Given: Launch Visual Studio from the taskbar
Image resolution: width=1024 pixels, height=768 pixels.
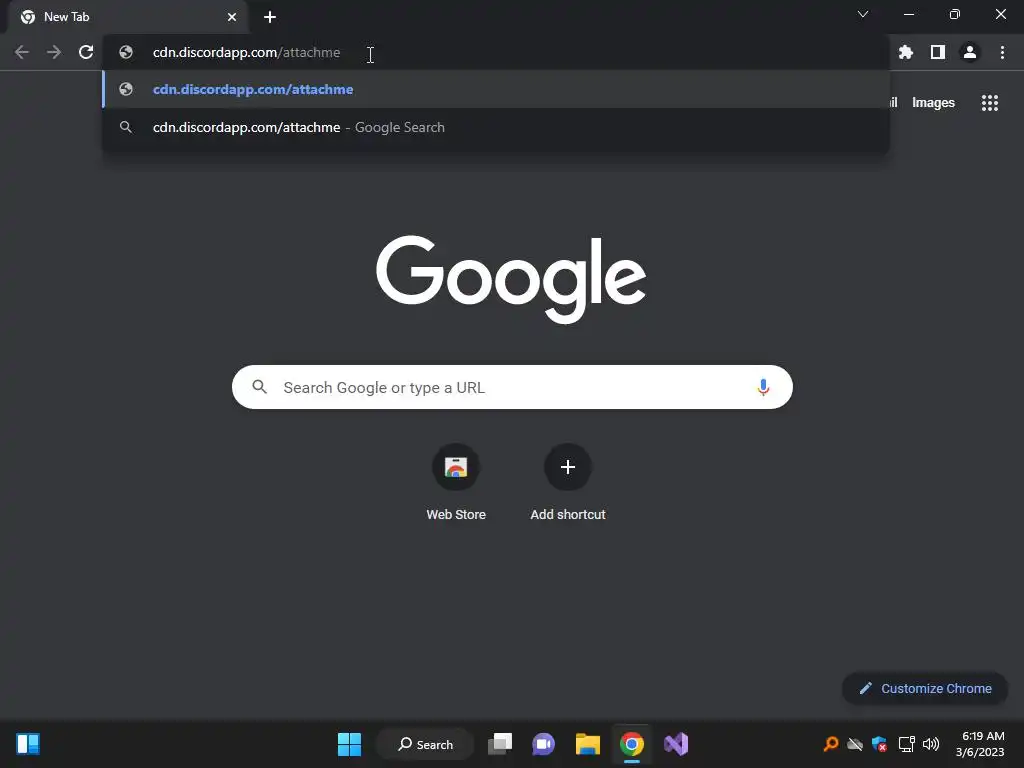Looking at the screenshot, I should (x=676, y=744).
